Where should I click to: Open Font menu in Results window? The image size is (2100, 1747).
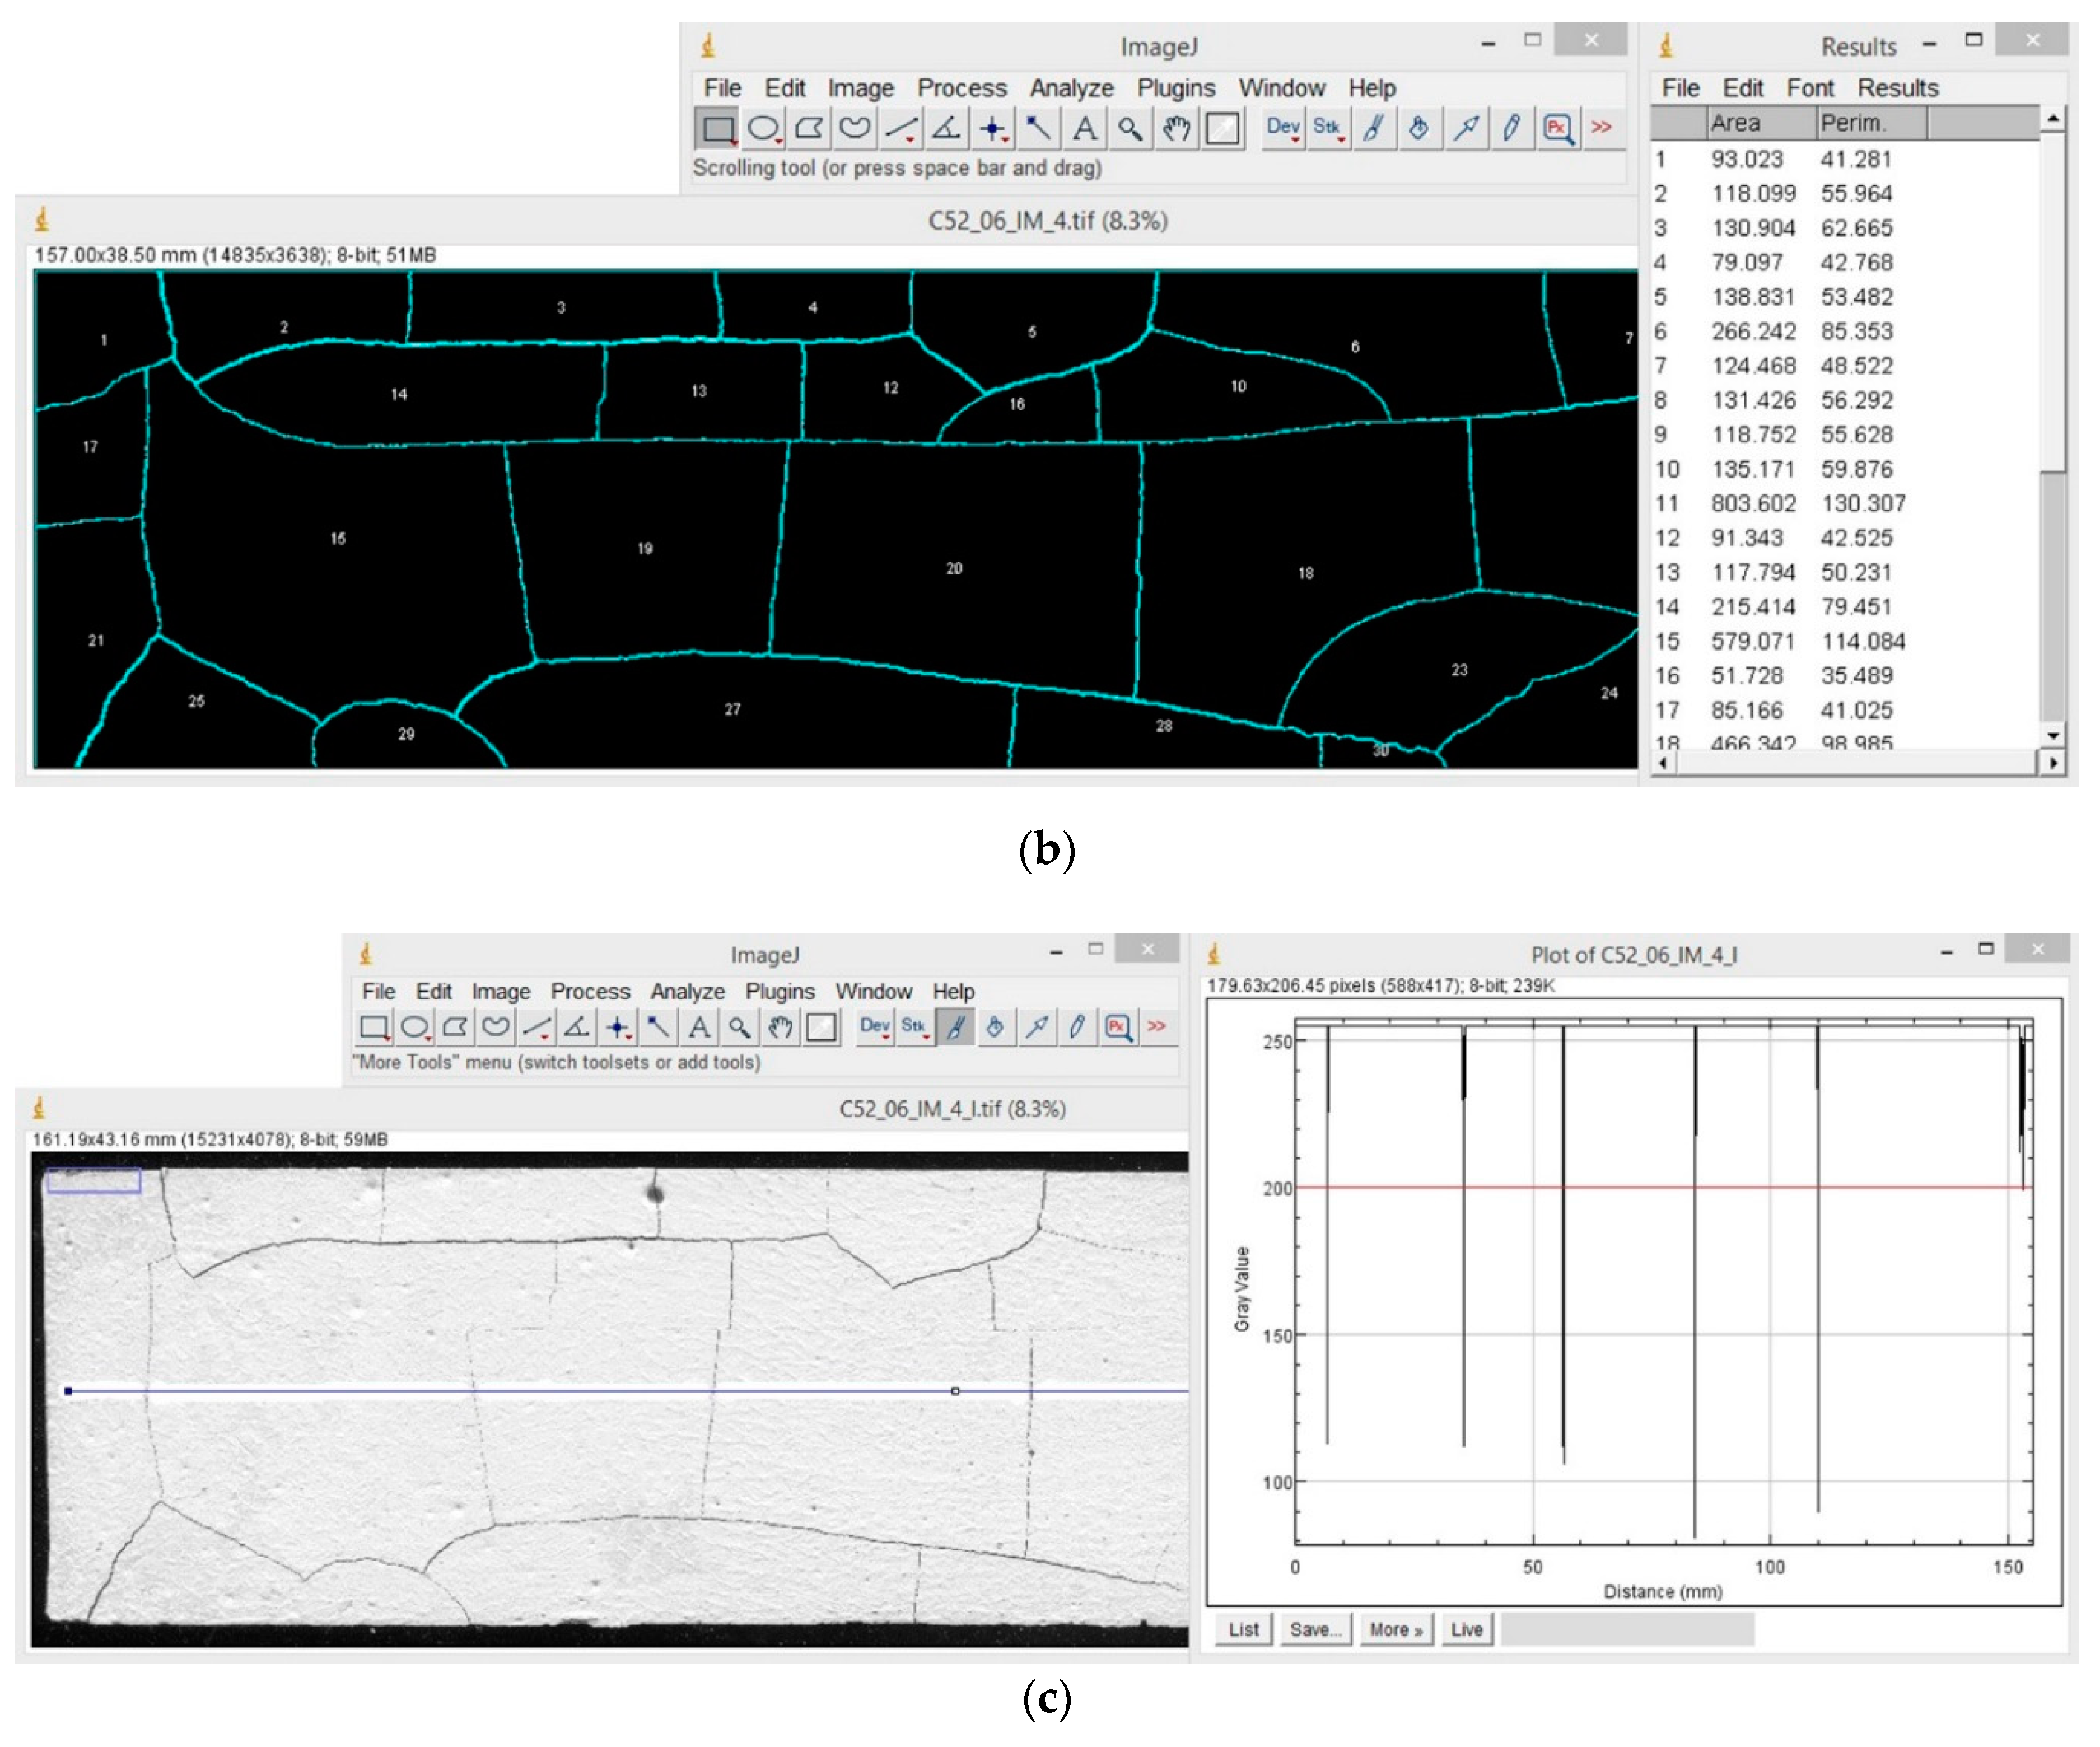[1810, 88]
